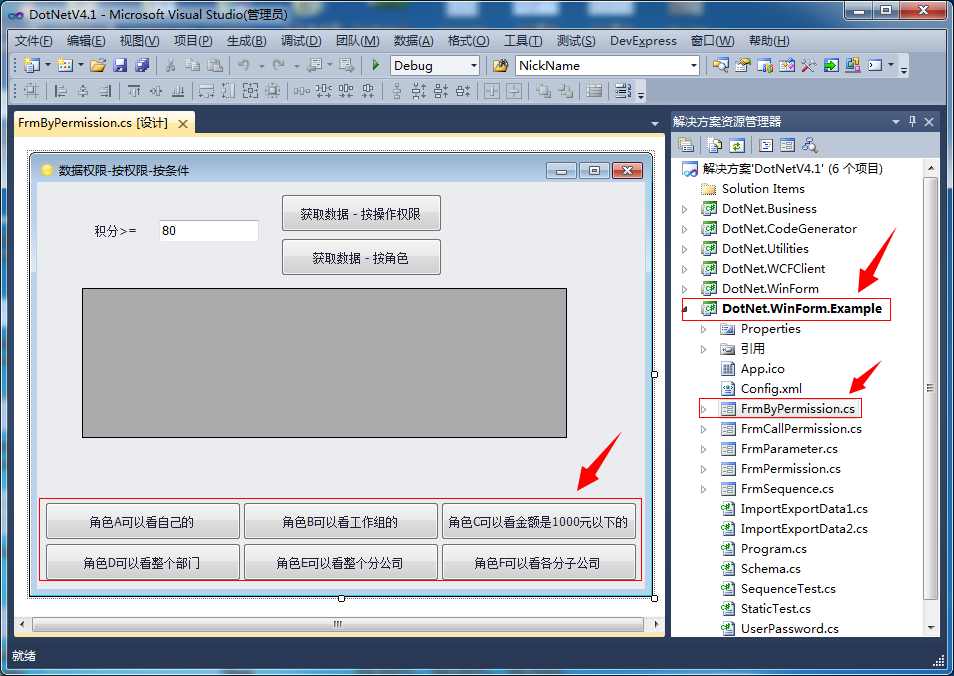Expand the DotNet.CodeGenerator project node
Screen dimensions: 954x676
coord(685,229)
